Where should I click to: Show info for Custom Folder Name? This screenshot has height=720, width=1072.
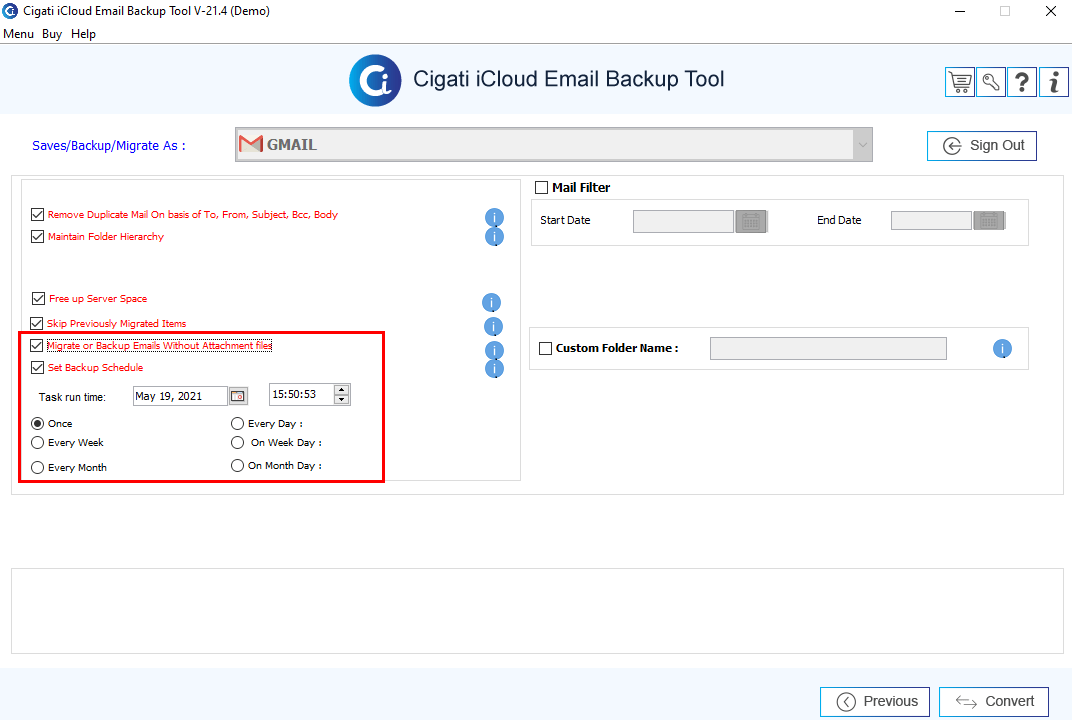[1002, 349]
